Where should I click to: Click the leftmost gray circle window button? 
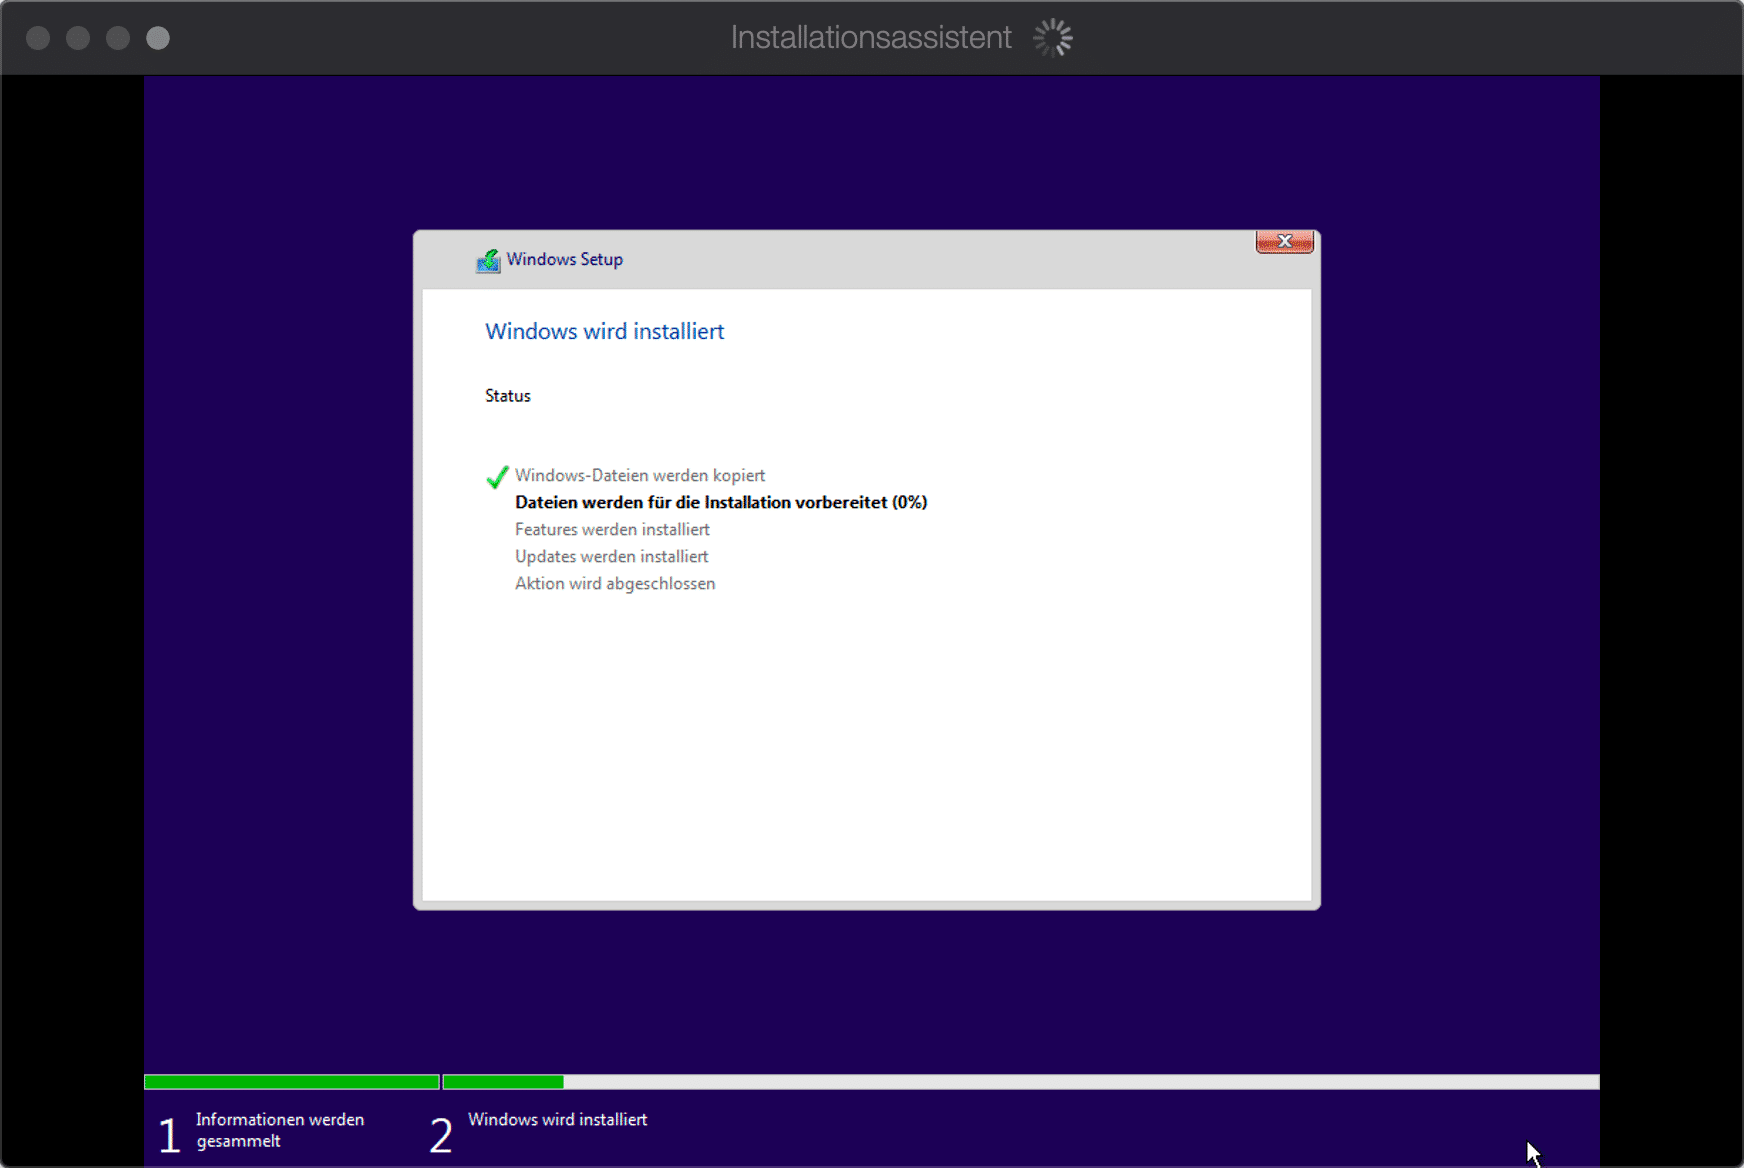point(38,38)
